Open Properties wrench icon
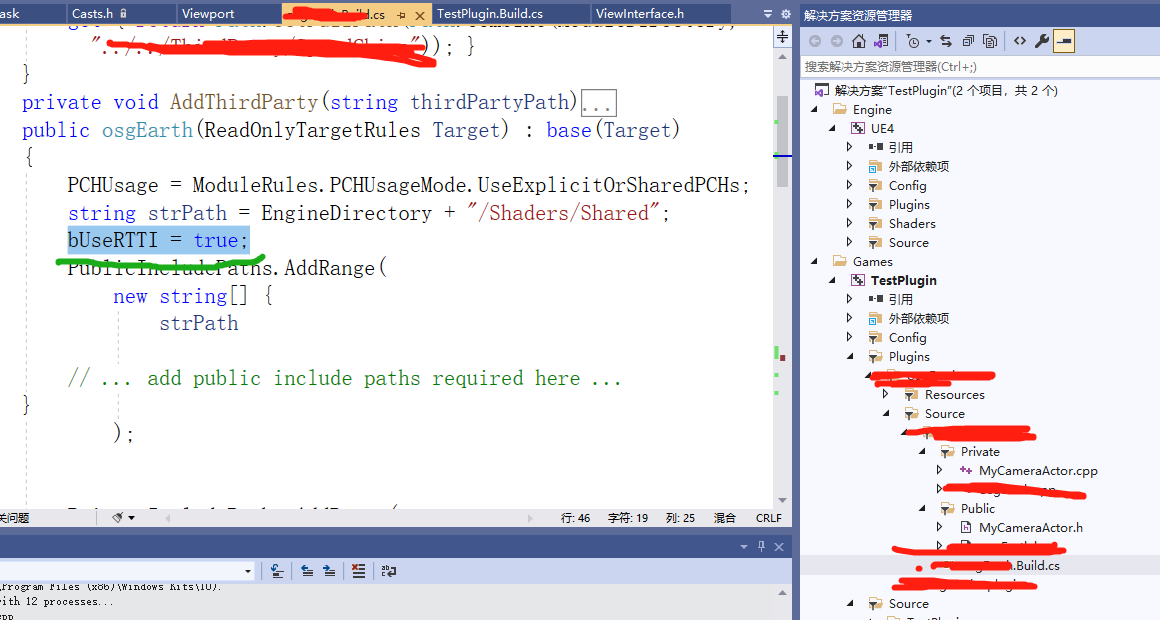The image size is (1160, 620). click(x=1042, y=41)
